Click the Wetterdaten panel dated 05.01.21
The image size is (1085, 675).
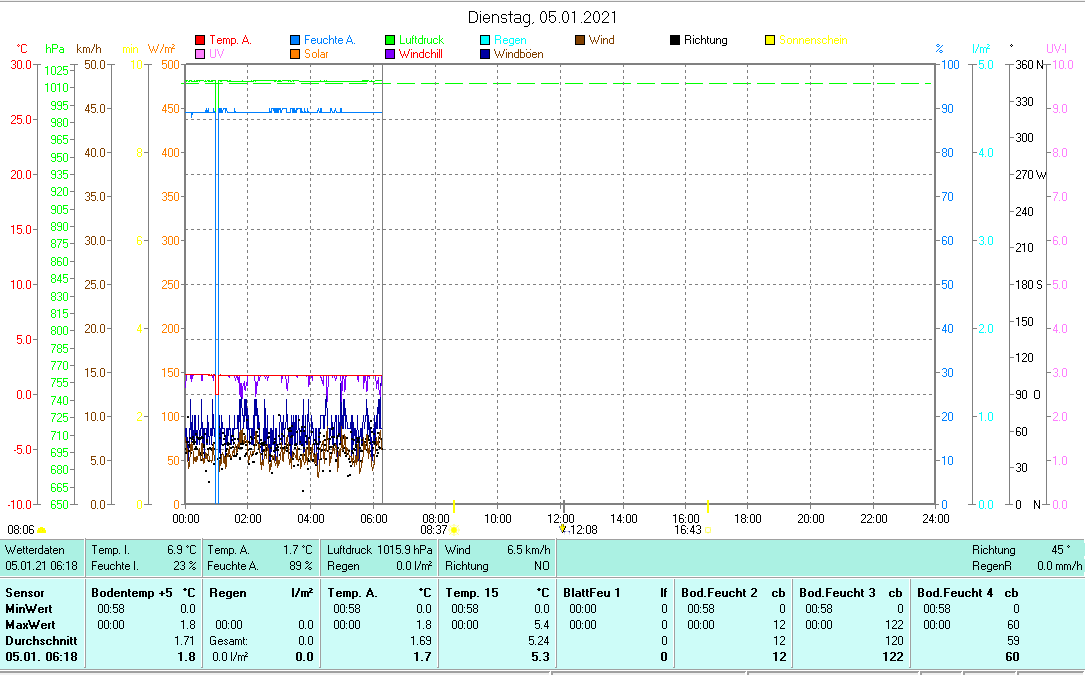point(40,556)
